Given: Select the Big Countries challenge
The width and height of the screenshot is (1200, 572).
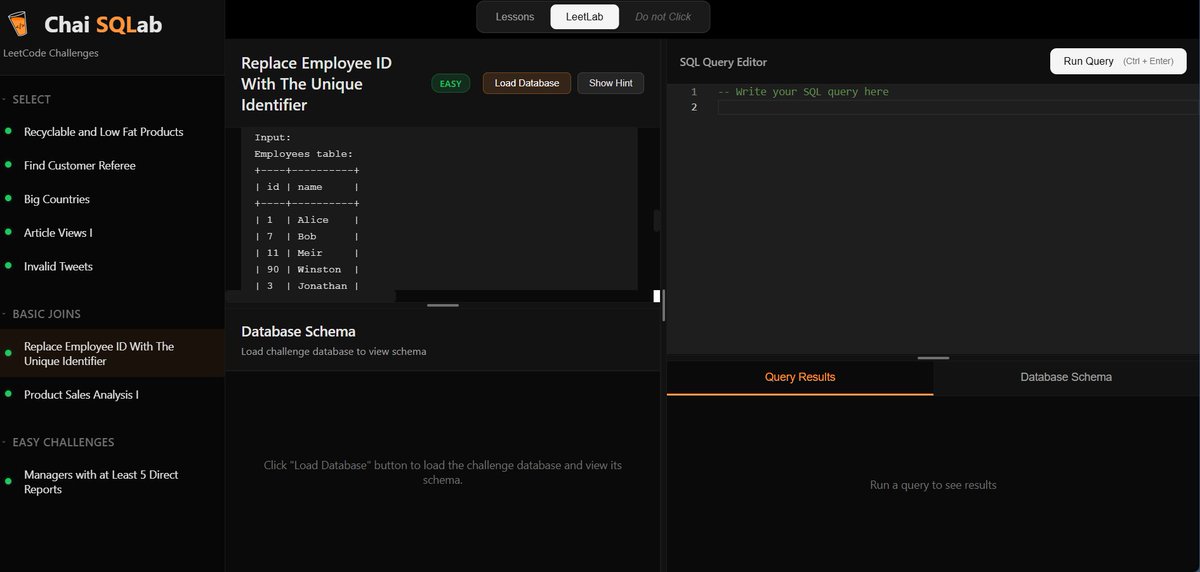Looking at the screenshot, I should 57,199.
